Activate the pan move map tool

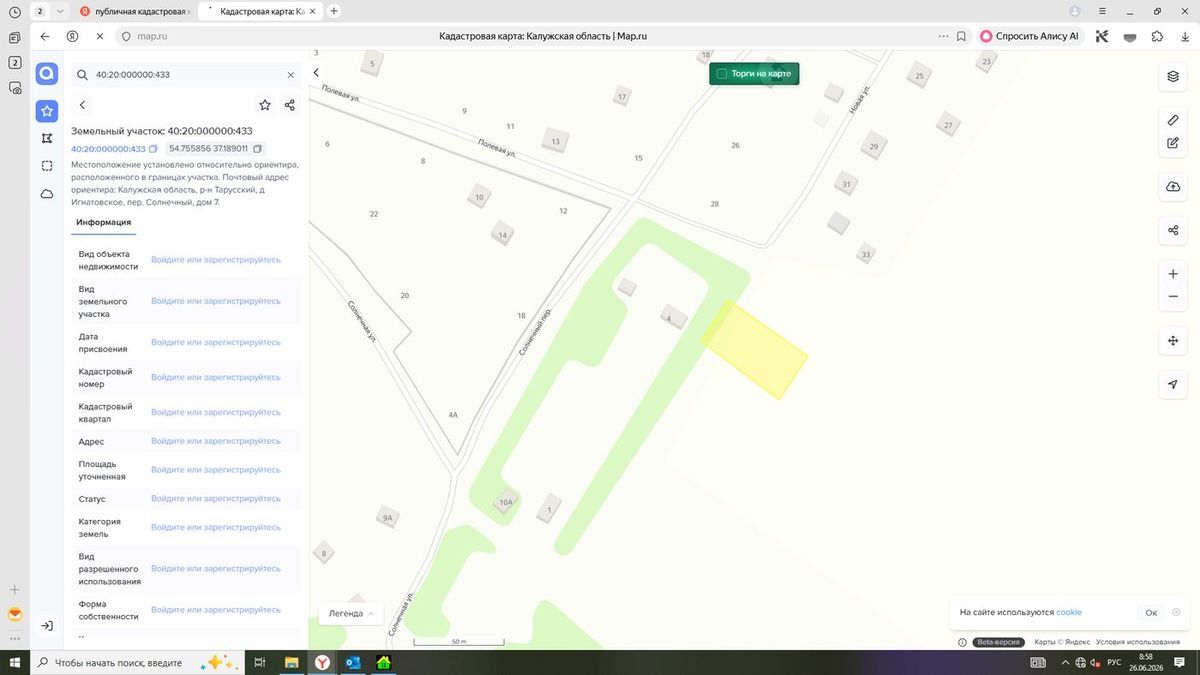[1173, 341]
